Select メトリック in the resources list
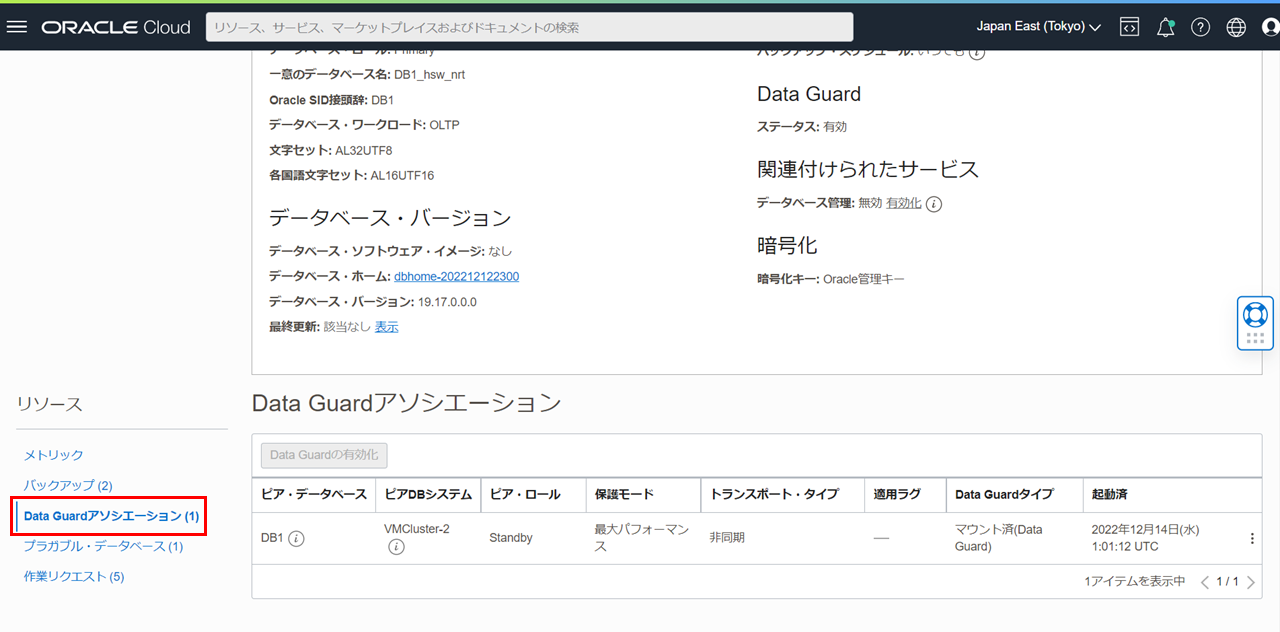 tap(54, 455)
